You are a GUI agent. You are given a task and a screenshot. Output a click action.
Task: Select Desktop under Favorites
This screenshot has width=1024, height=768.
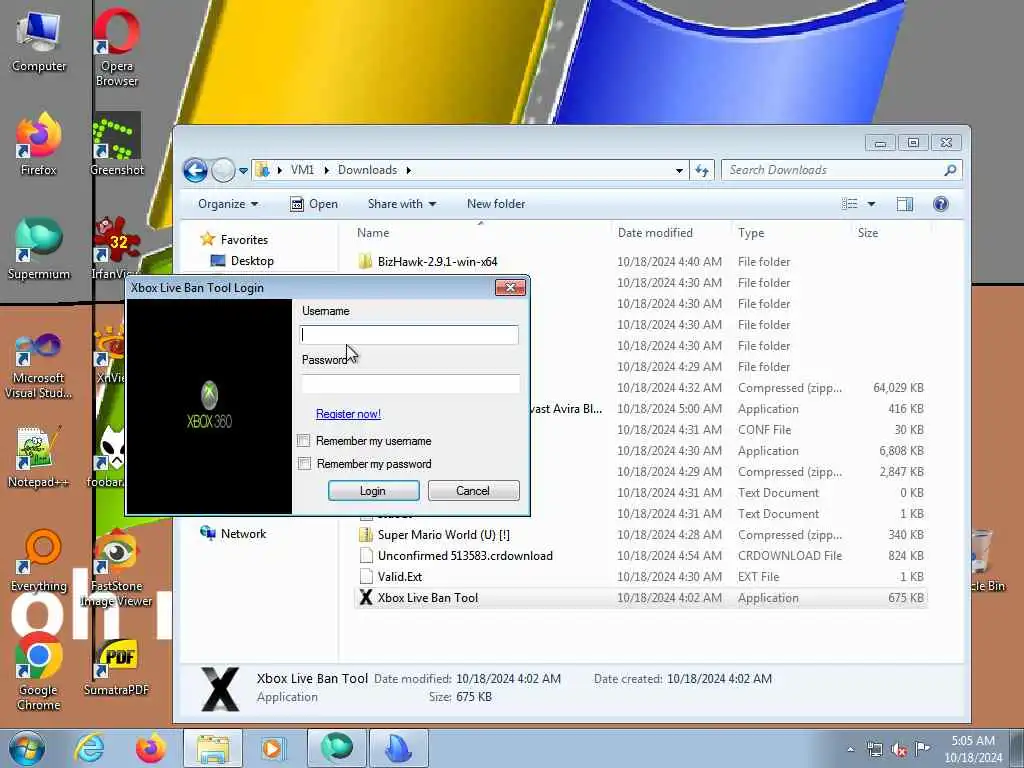click(x=242, y=261)
